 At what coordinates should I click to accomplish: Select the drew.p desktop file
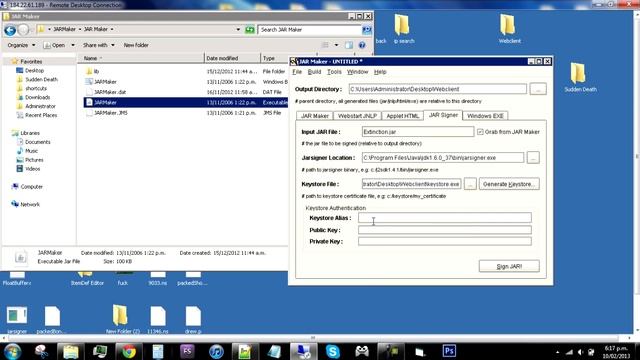(193, 320)
